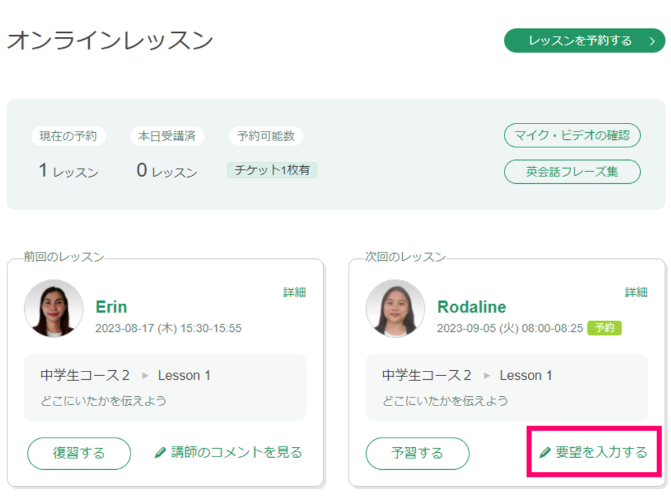Click date 2023-08-17 (木) 15:30-15:55
Screen dimensions: 671x500
[x=168, y=328]
